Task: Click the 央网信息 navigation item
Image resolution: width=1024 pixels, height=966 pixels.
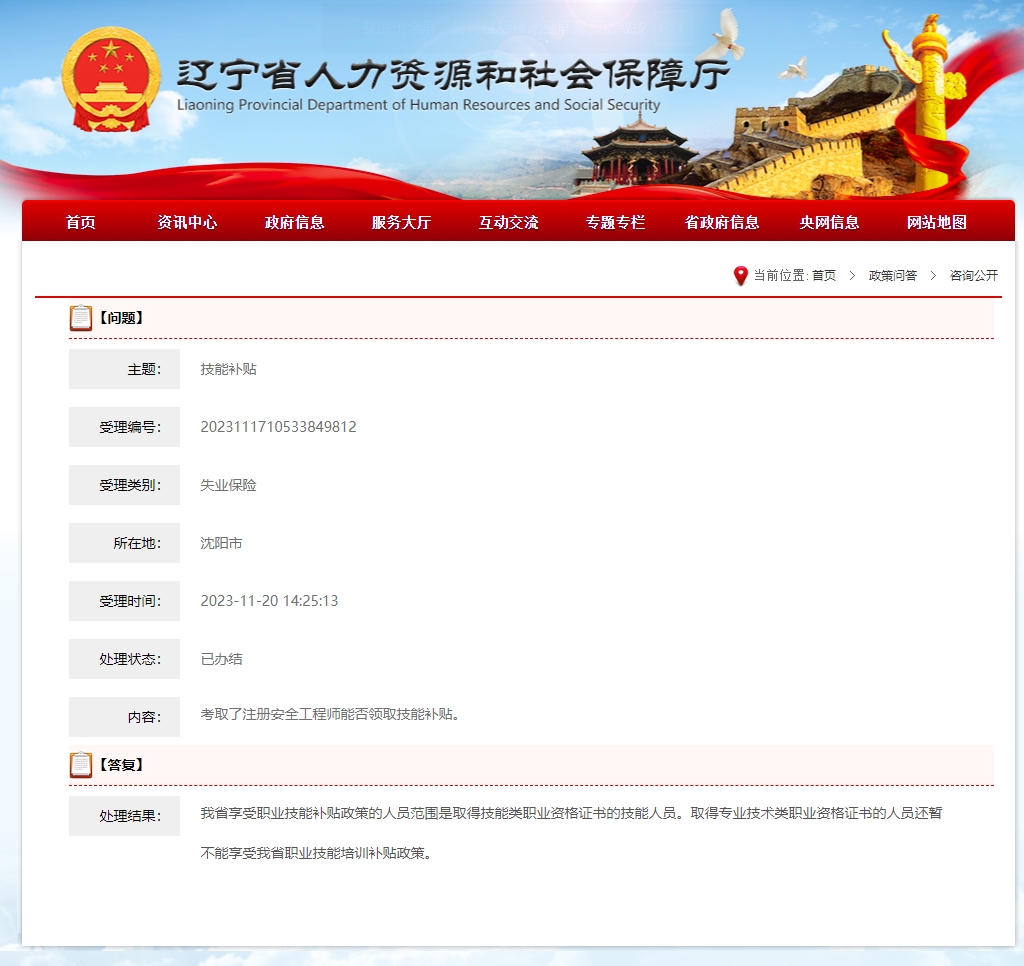Action: (x=829, y=222)
